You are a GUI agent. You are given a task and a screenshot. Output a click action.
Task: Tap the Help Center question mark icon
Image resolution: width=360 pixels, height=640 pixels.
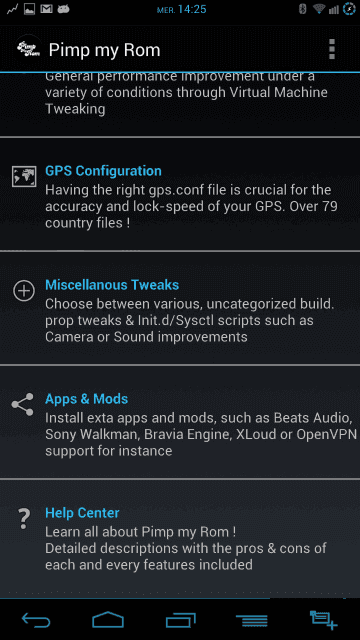point(24,519)
